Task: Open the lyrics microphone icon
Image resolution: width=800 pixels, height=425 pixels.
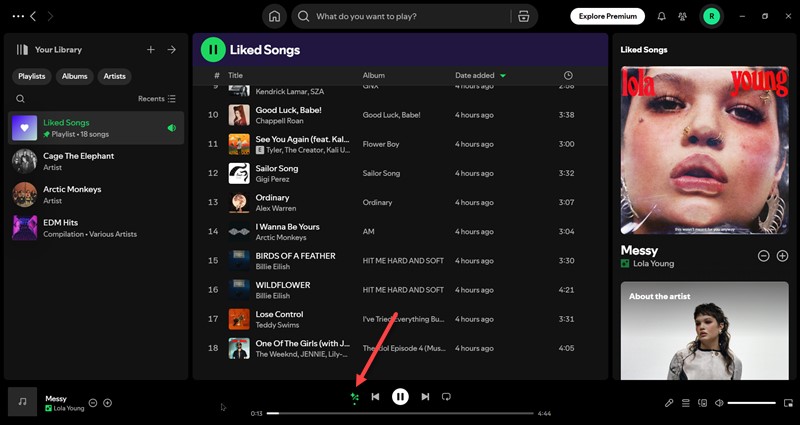Action: click(669, 403)
